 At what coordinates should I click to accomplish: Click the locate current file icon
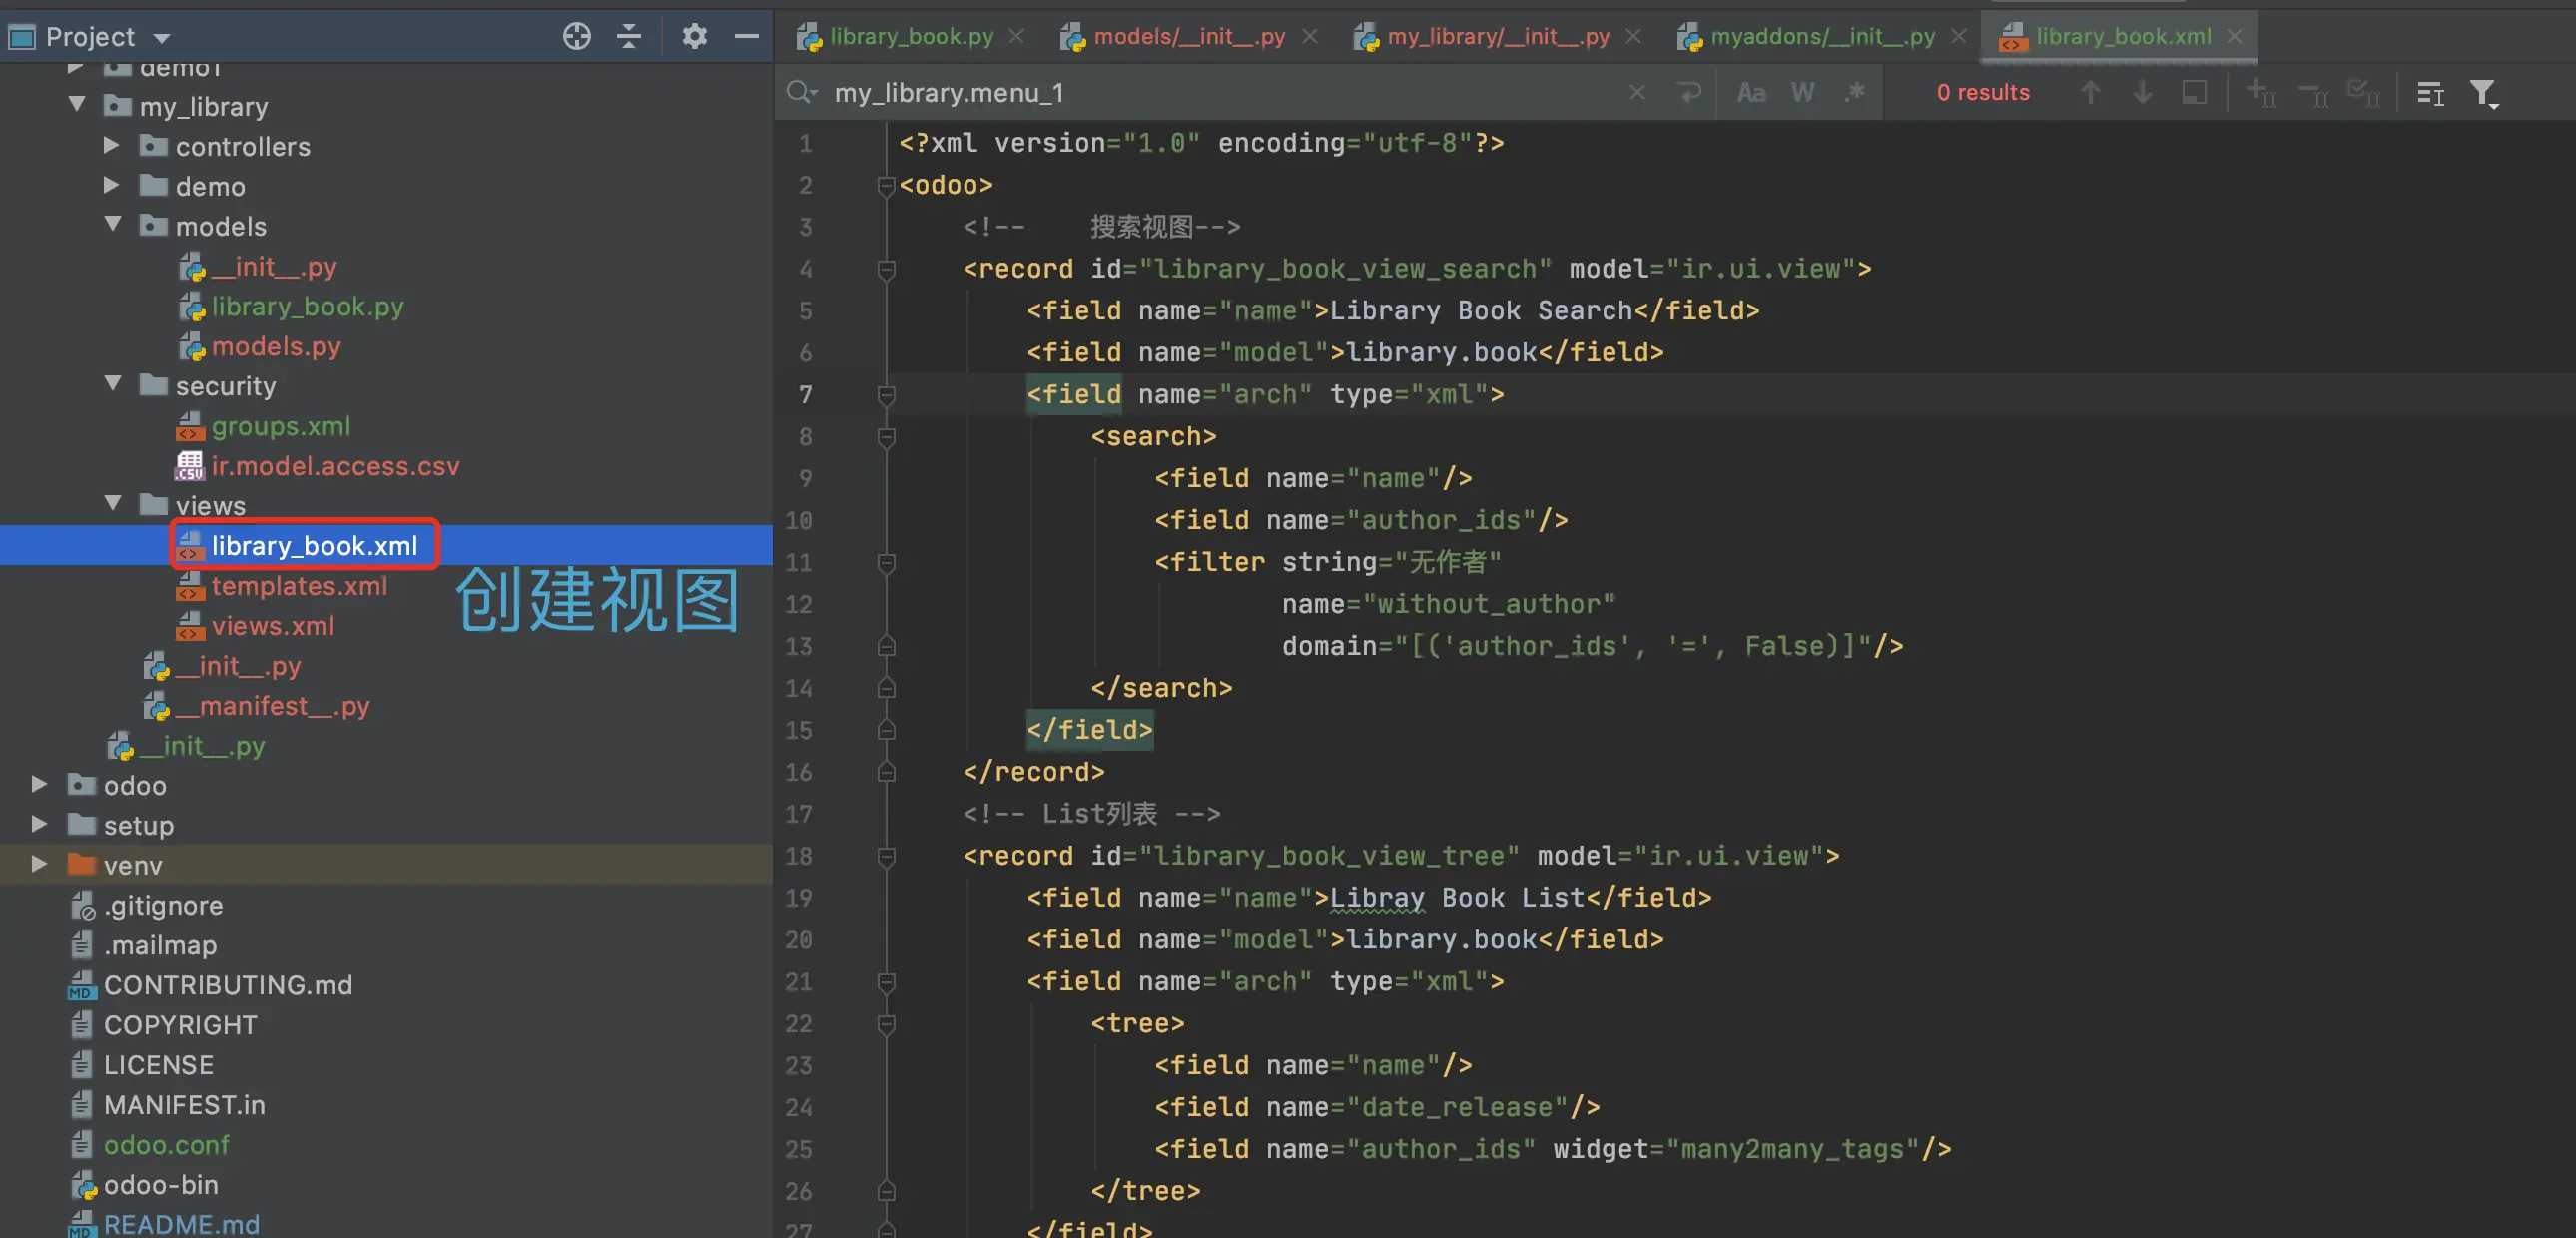pyautogui.click(x=576, y=37)
